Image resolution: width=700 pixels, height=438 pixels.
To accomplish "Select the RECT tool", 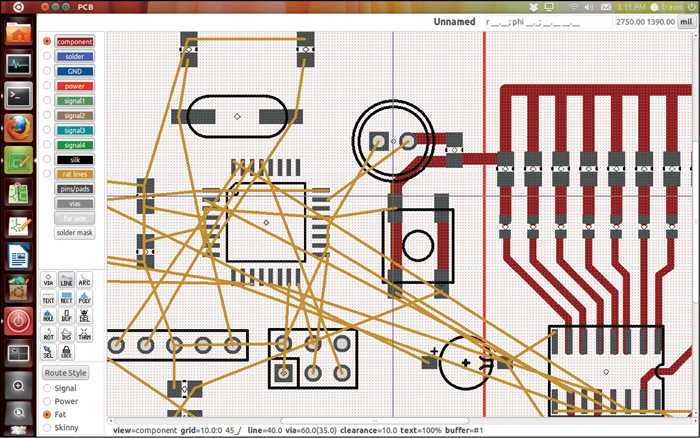I will 66,298.
